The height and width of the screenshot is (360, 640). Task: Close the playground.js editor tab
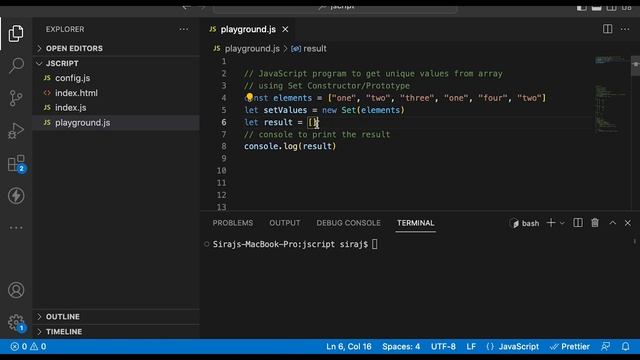tap(285, 29)
